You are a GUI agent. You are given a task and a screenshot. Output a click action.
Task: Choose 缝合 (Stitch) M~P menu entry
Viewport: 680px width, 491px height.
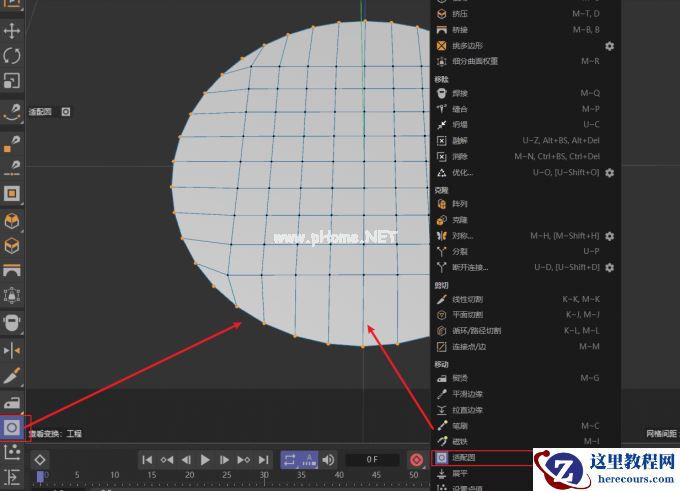click(525, 109)
